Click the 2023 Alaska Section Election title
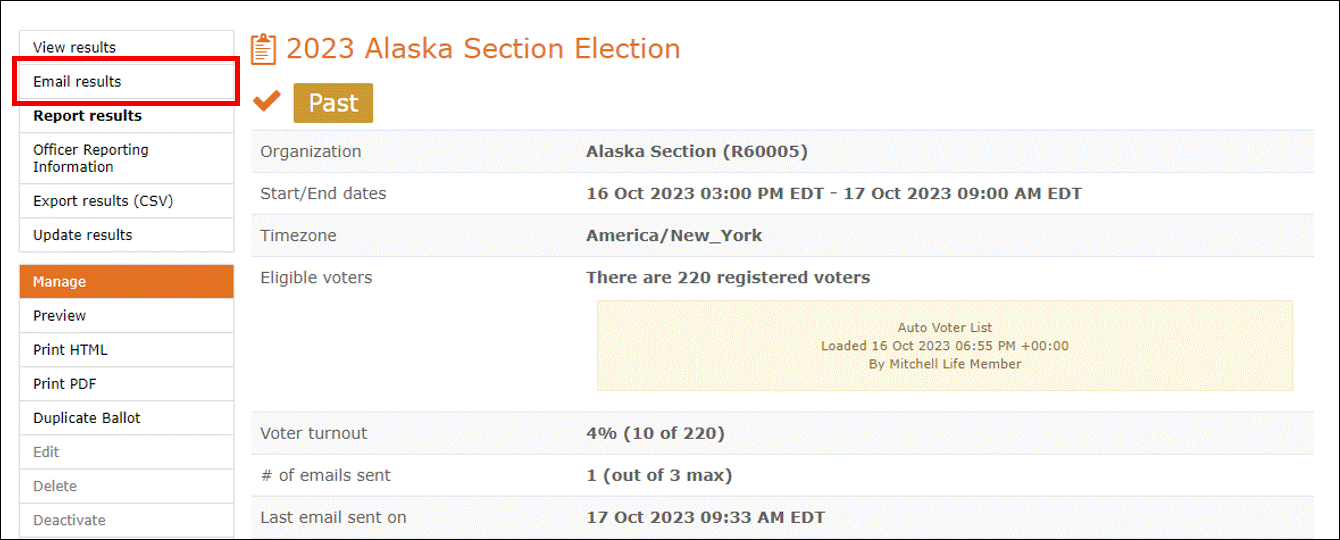The image size is (1340, 540). (483, 49)
